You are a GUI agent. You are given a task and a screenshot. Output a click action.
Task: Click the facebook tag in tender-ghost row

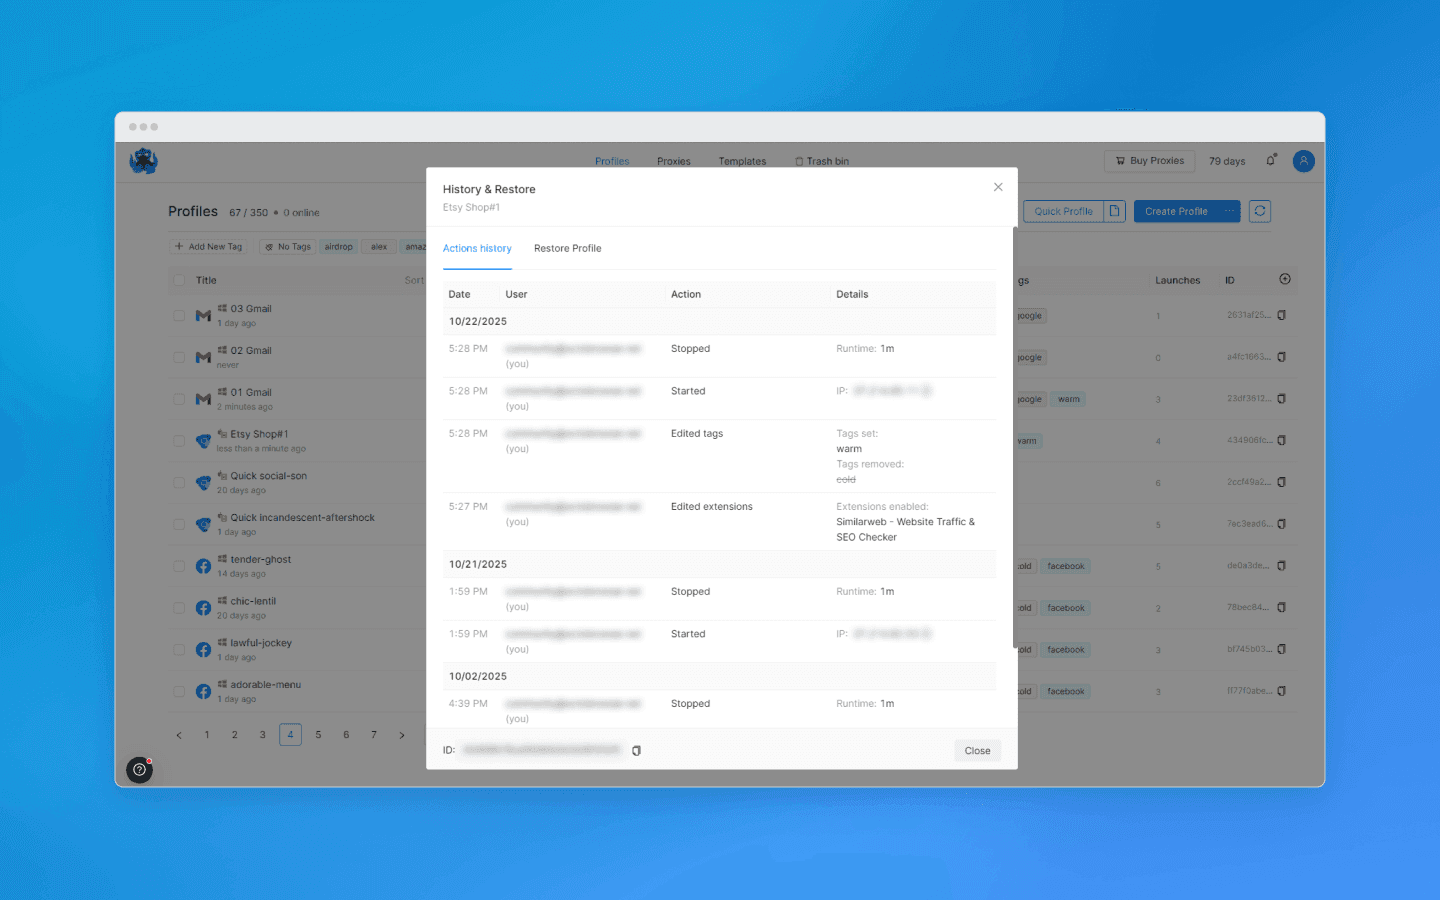pos(1066,566)
